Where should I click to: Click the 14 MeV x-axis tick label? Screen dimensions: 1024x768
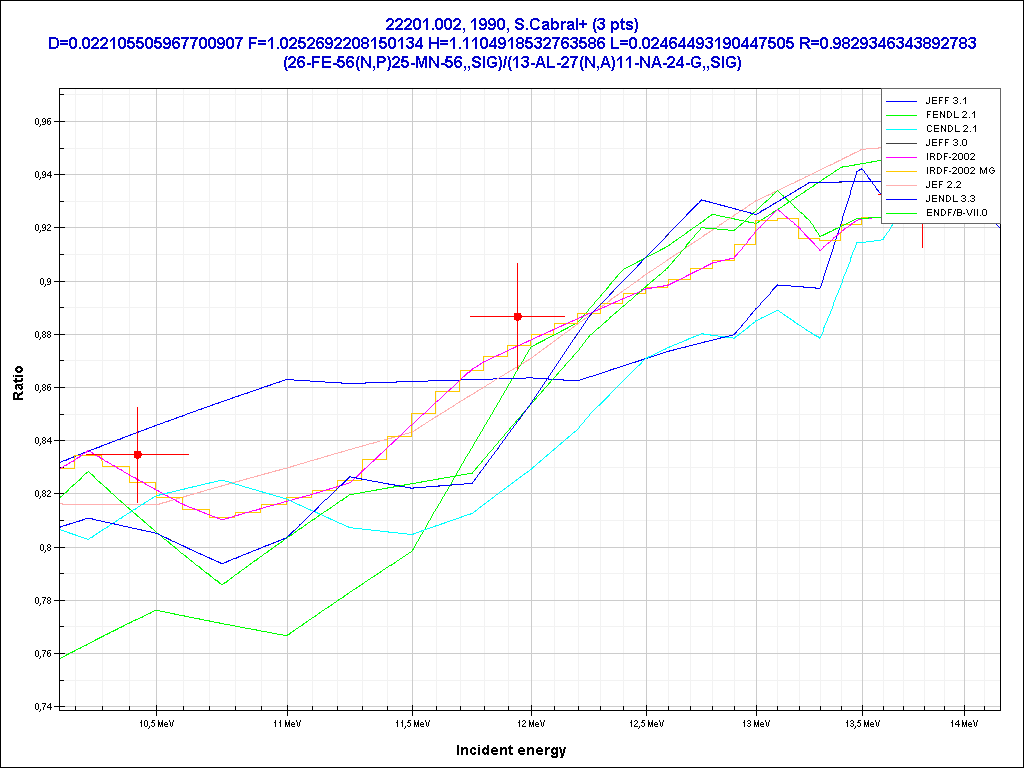963,722
